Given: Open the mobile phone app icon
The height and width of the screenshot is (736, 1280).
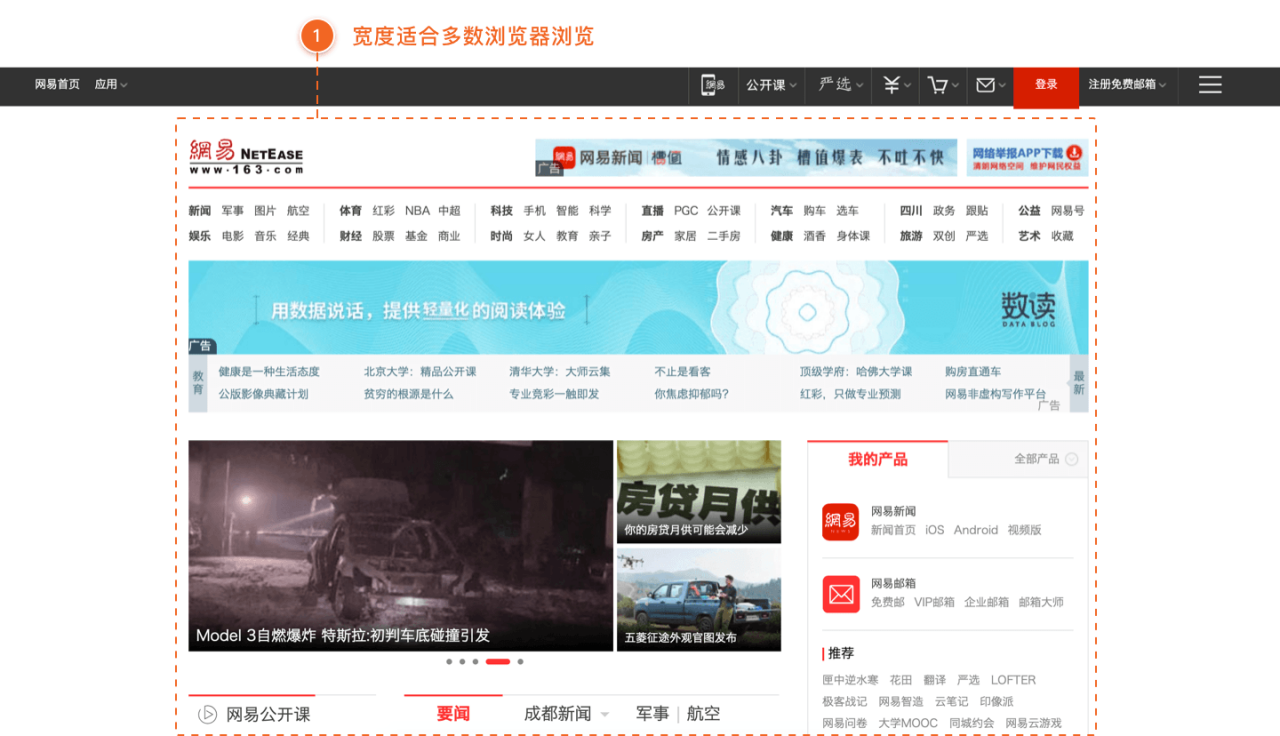Looking at the screenshot, I should (x=712, y=86).
